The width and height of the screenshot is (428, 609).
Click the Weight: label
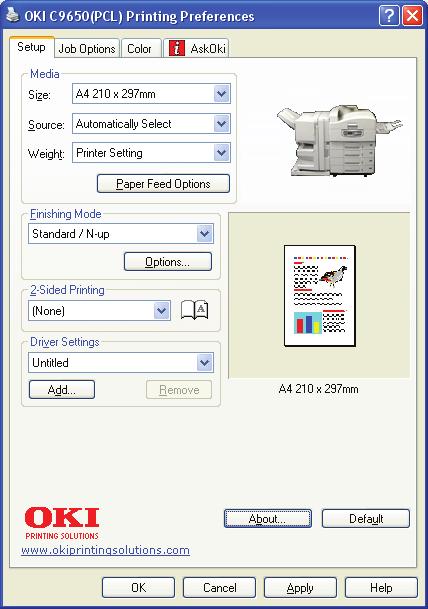46,154
